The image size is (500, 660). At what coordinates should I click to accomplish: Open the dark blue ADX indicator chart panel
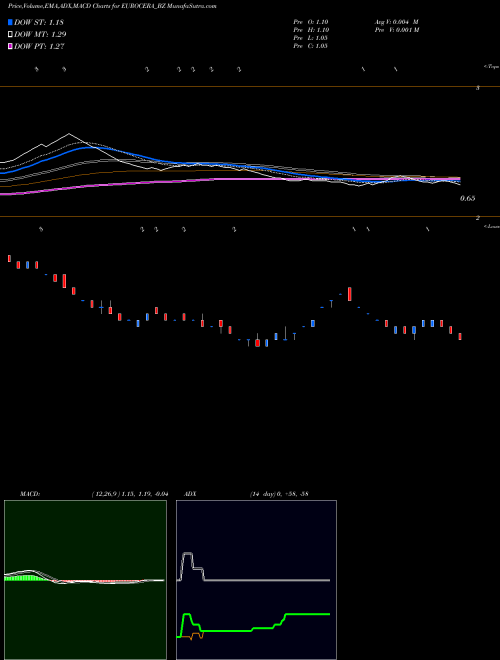256,580
